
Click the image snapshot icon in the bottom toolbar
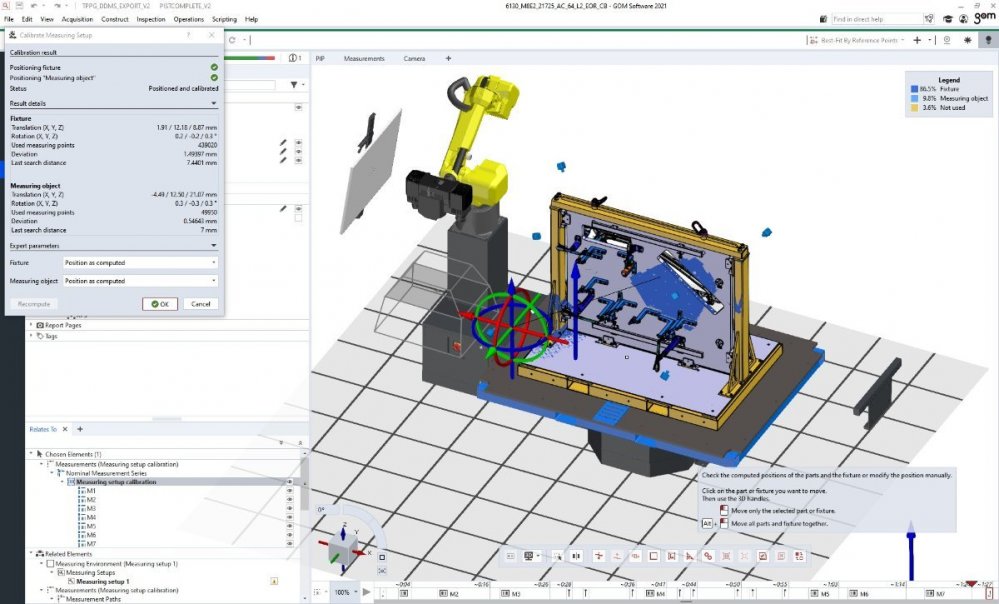(x=763, y=556)
